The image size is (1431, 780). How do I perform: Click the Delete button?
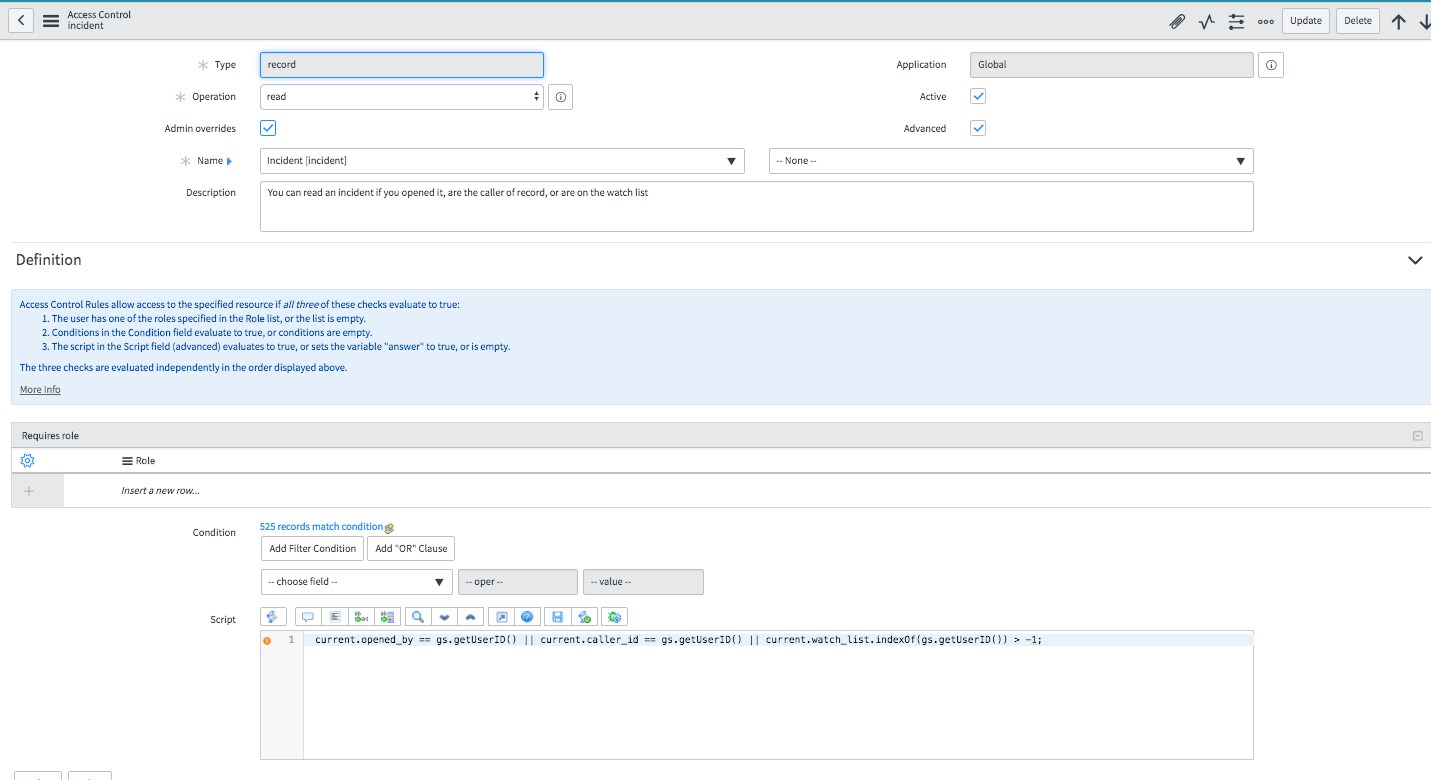point(1358,21)
